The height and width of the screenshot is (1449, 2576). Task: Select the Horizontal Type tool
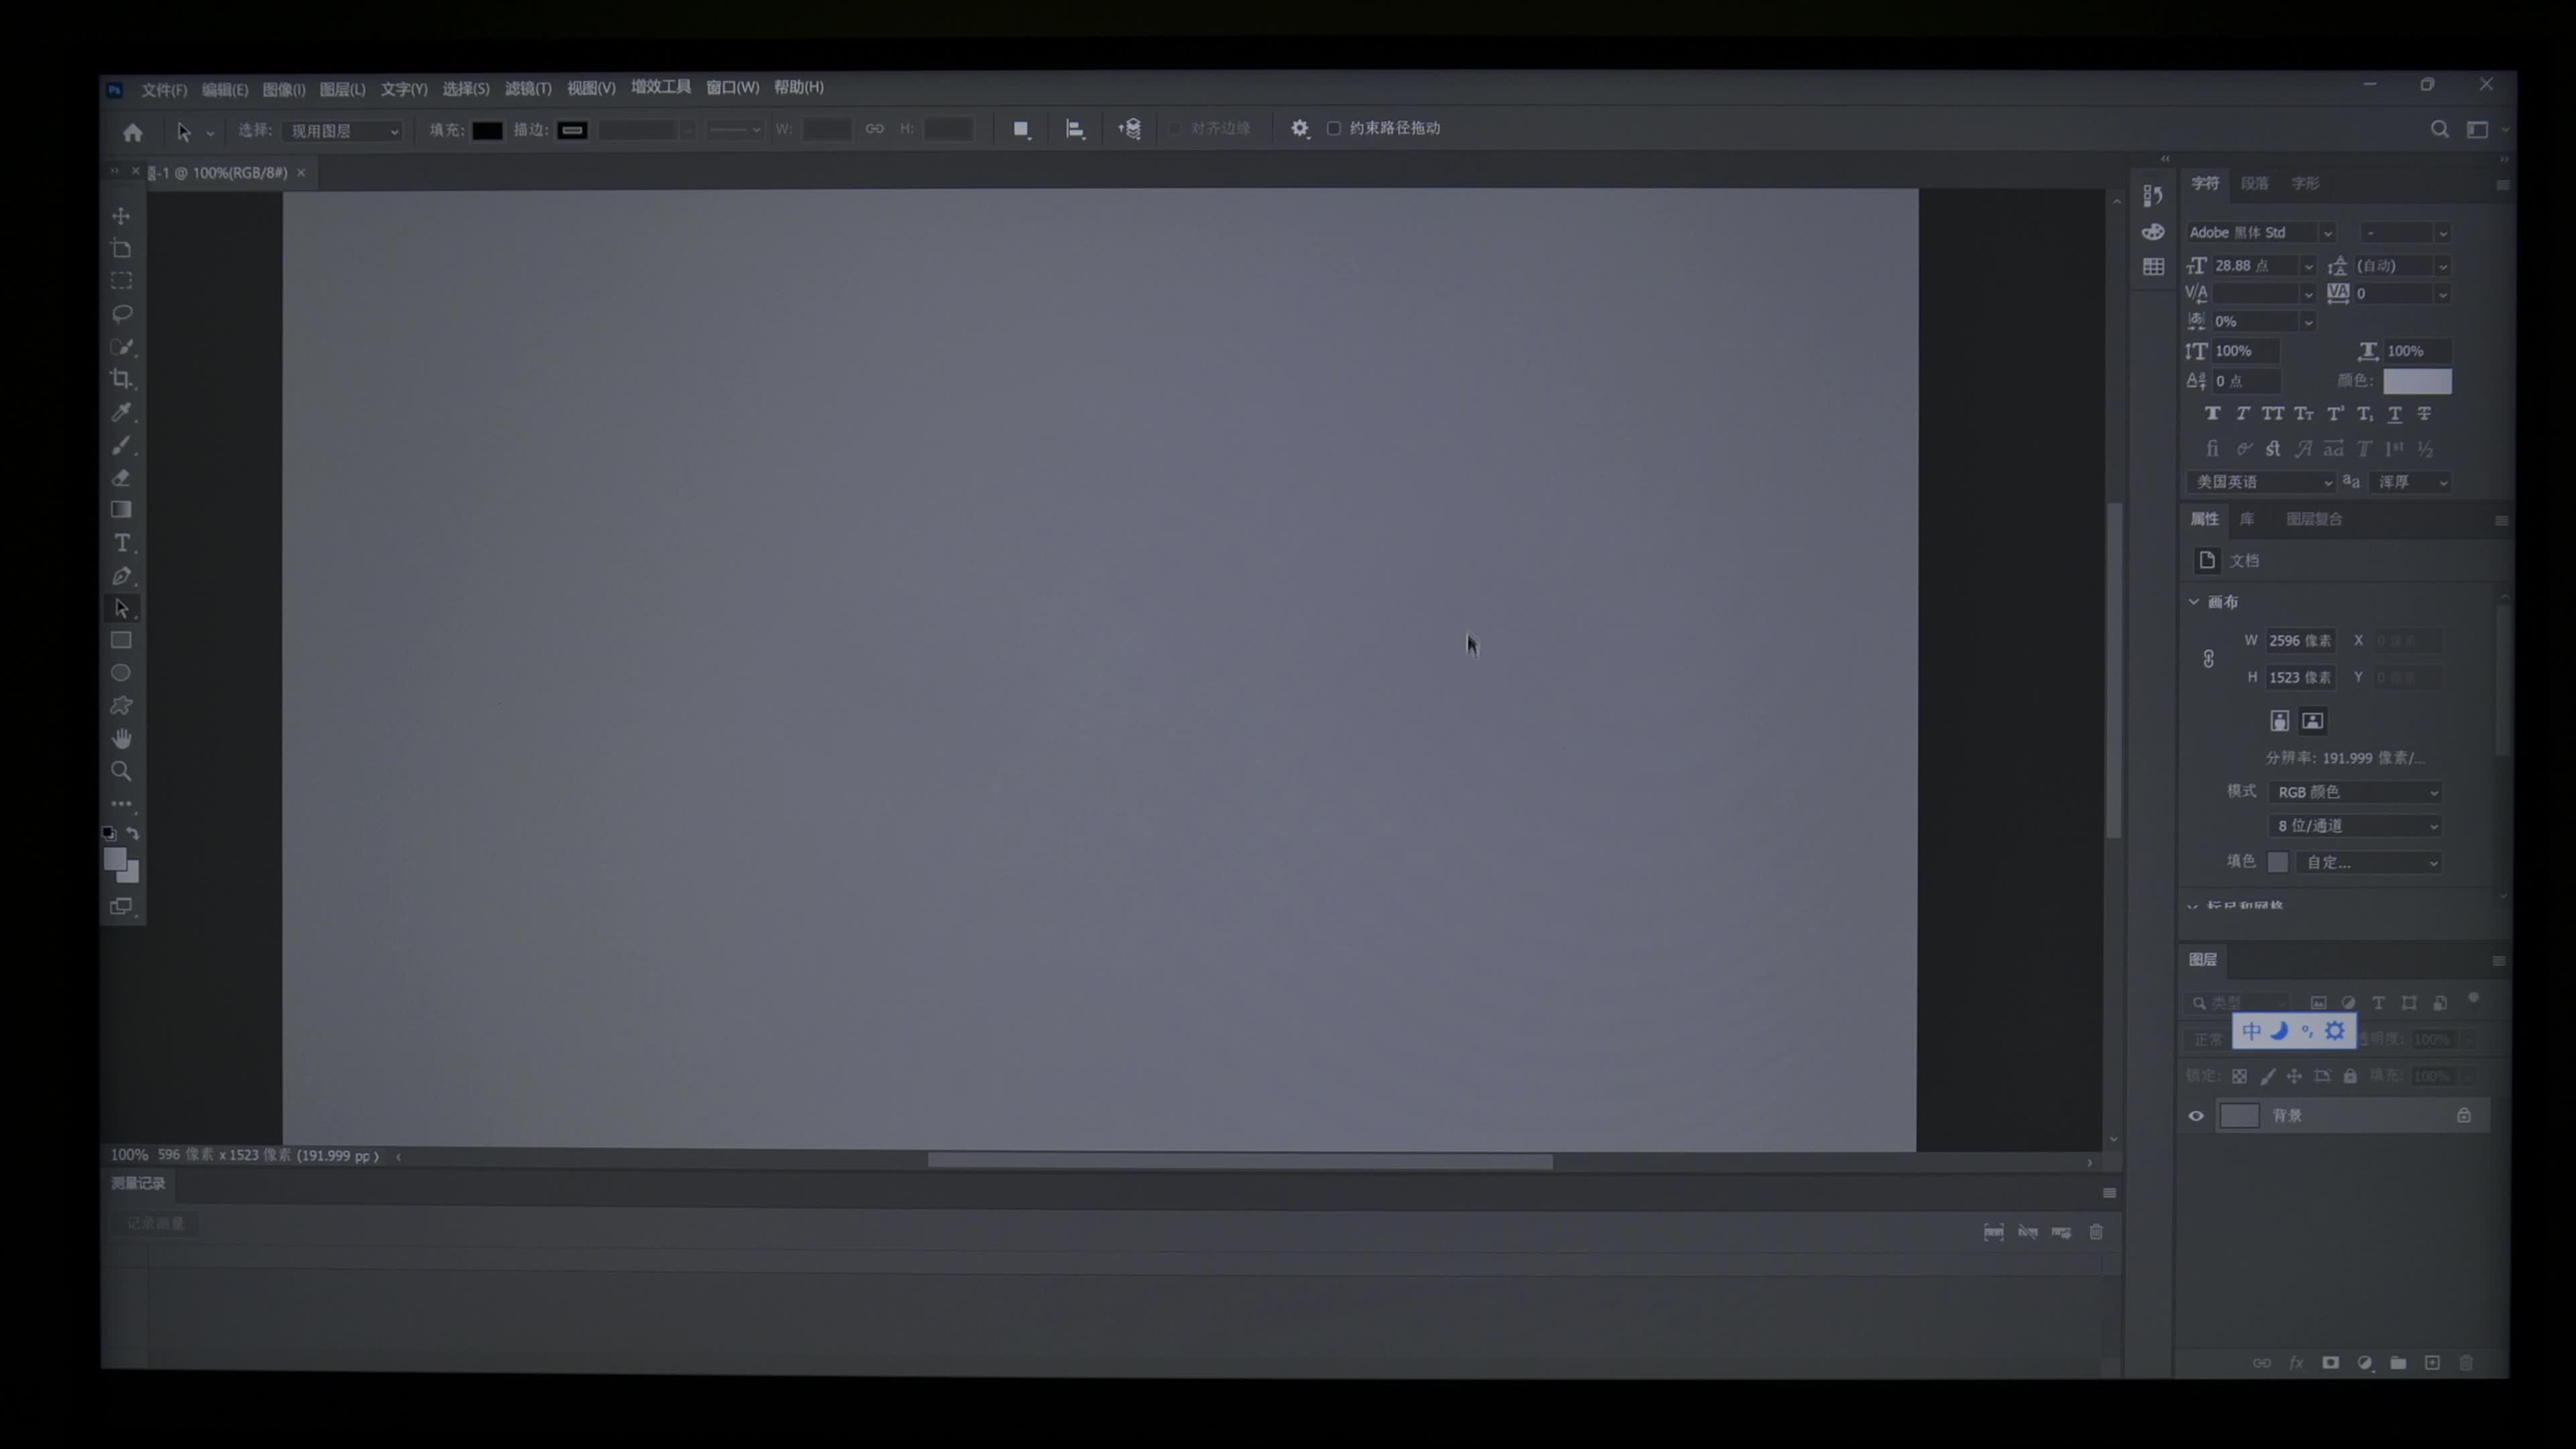coord(122,543)
